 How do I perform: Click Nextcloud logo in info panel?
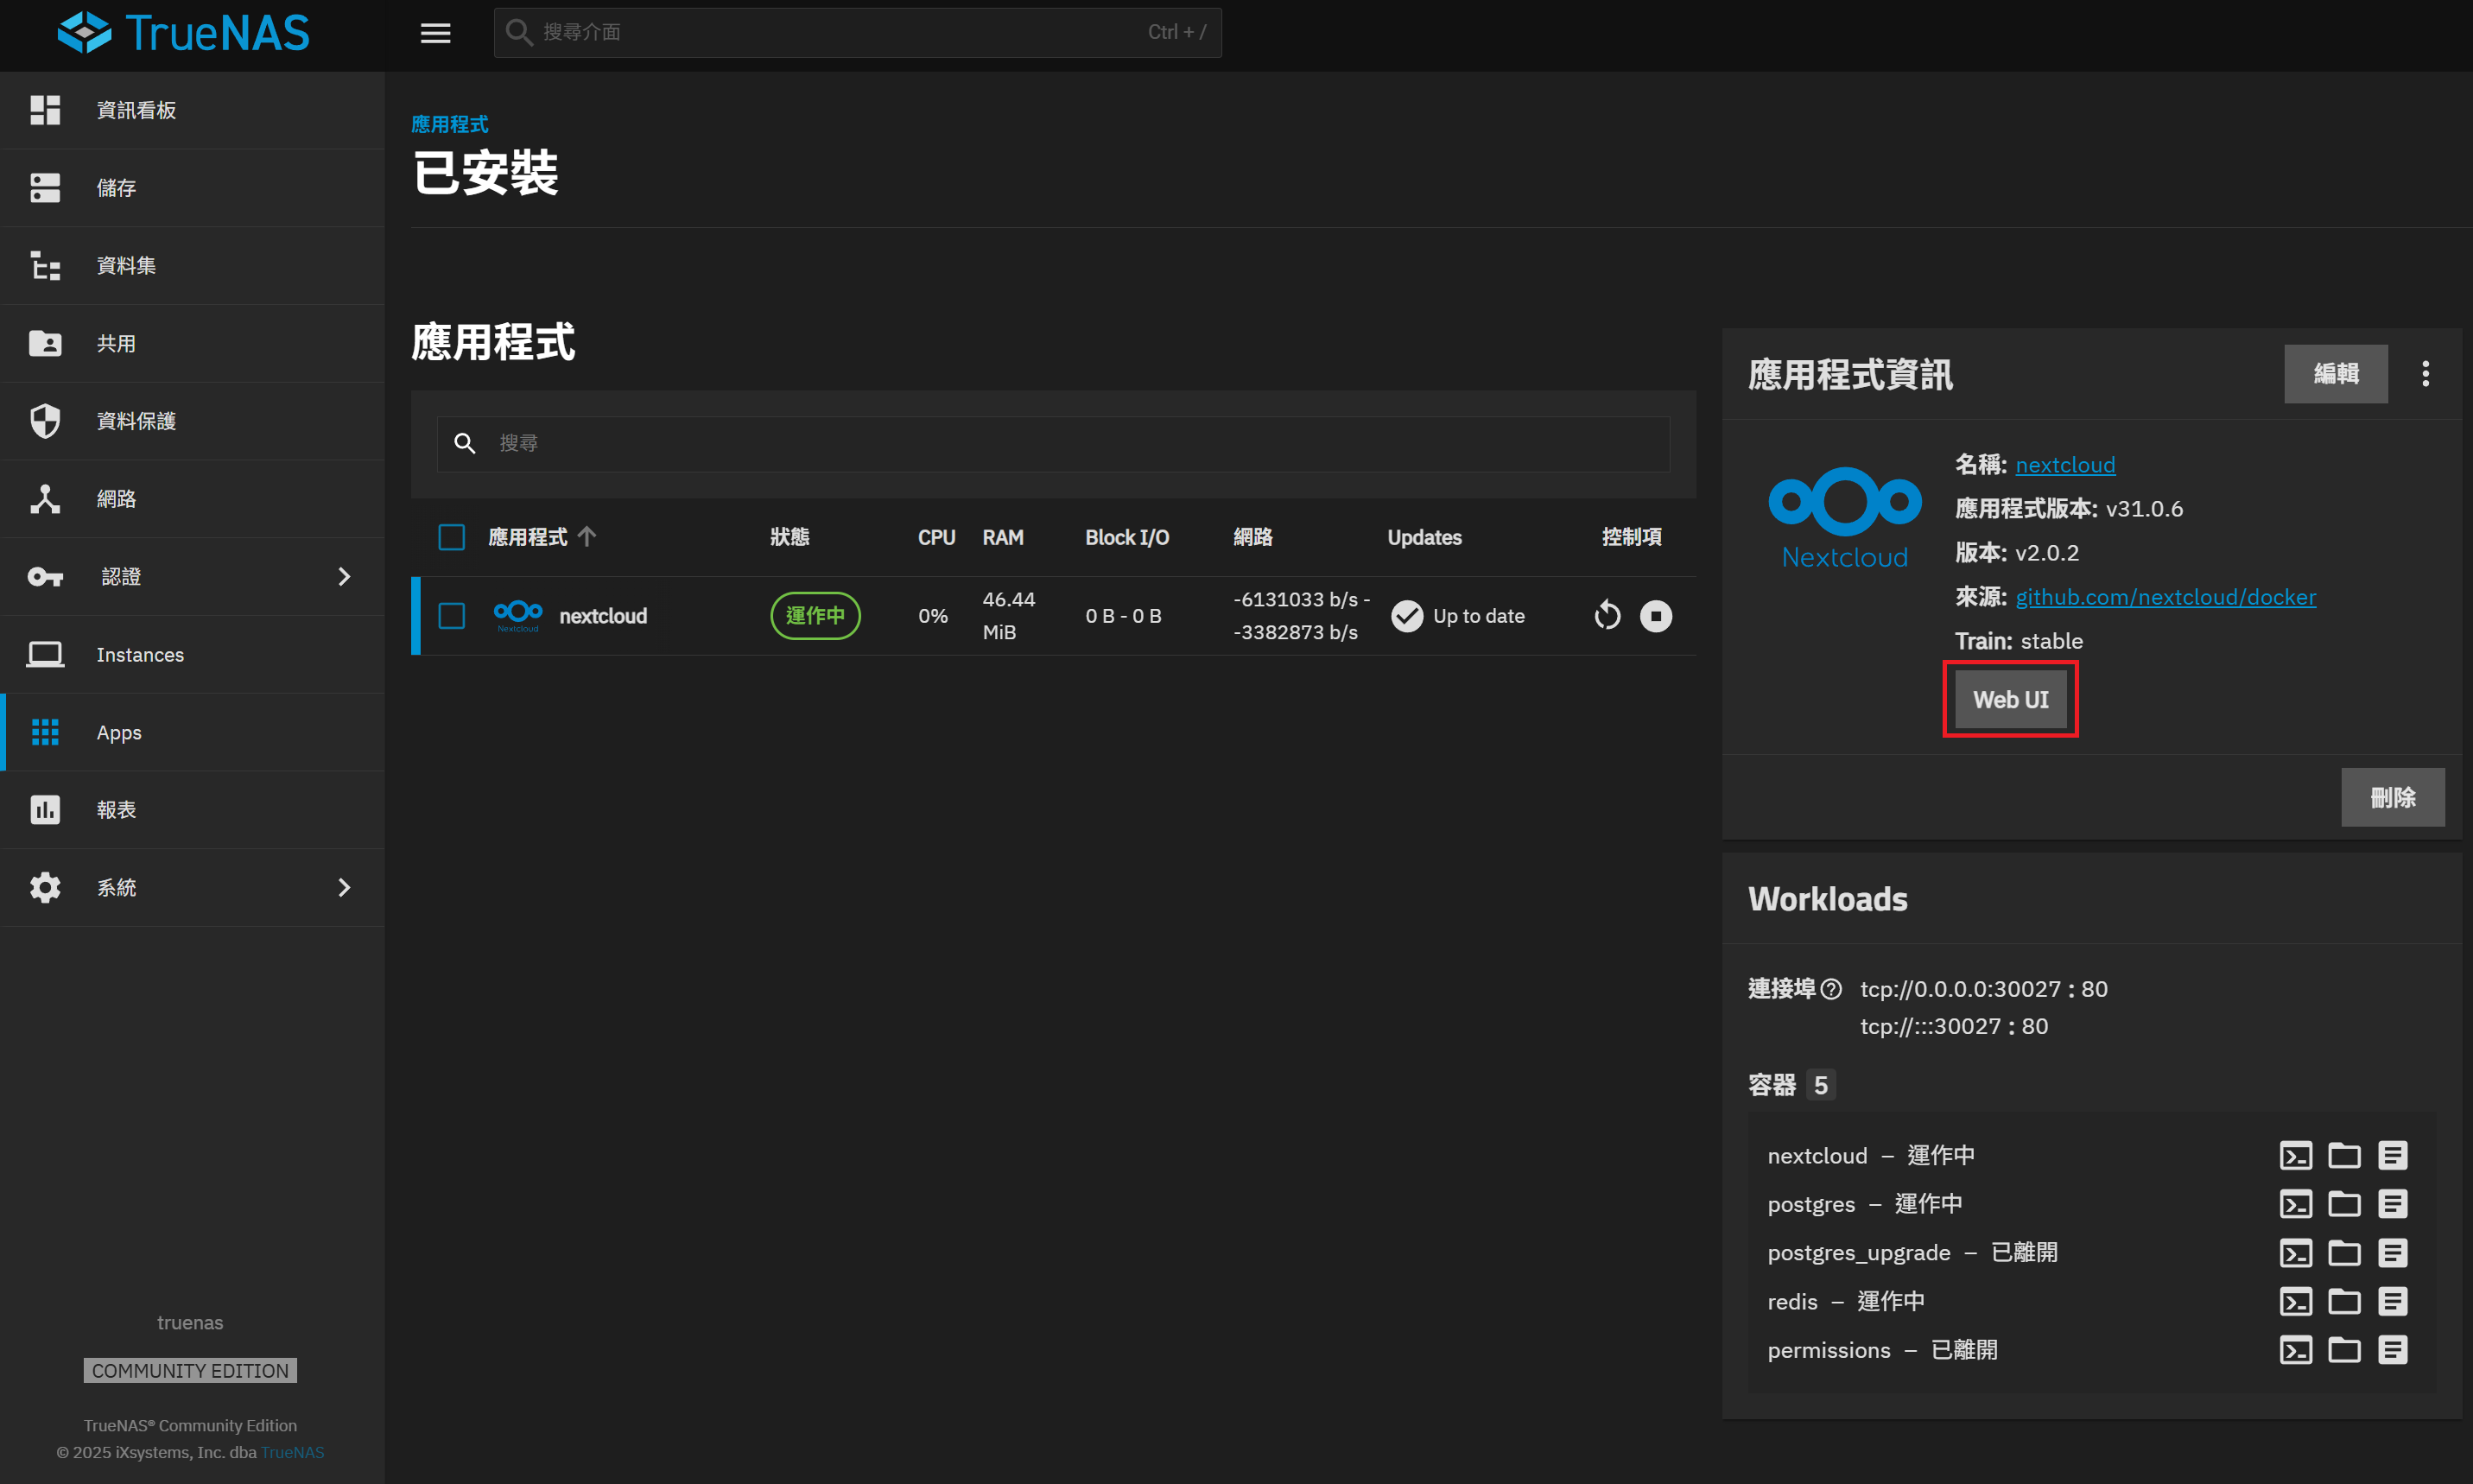1844,518
